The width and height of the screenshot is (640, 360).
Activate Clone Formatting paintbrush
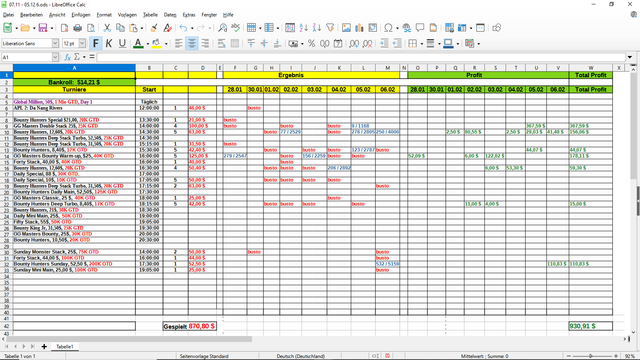(x=153, y=28)
